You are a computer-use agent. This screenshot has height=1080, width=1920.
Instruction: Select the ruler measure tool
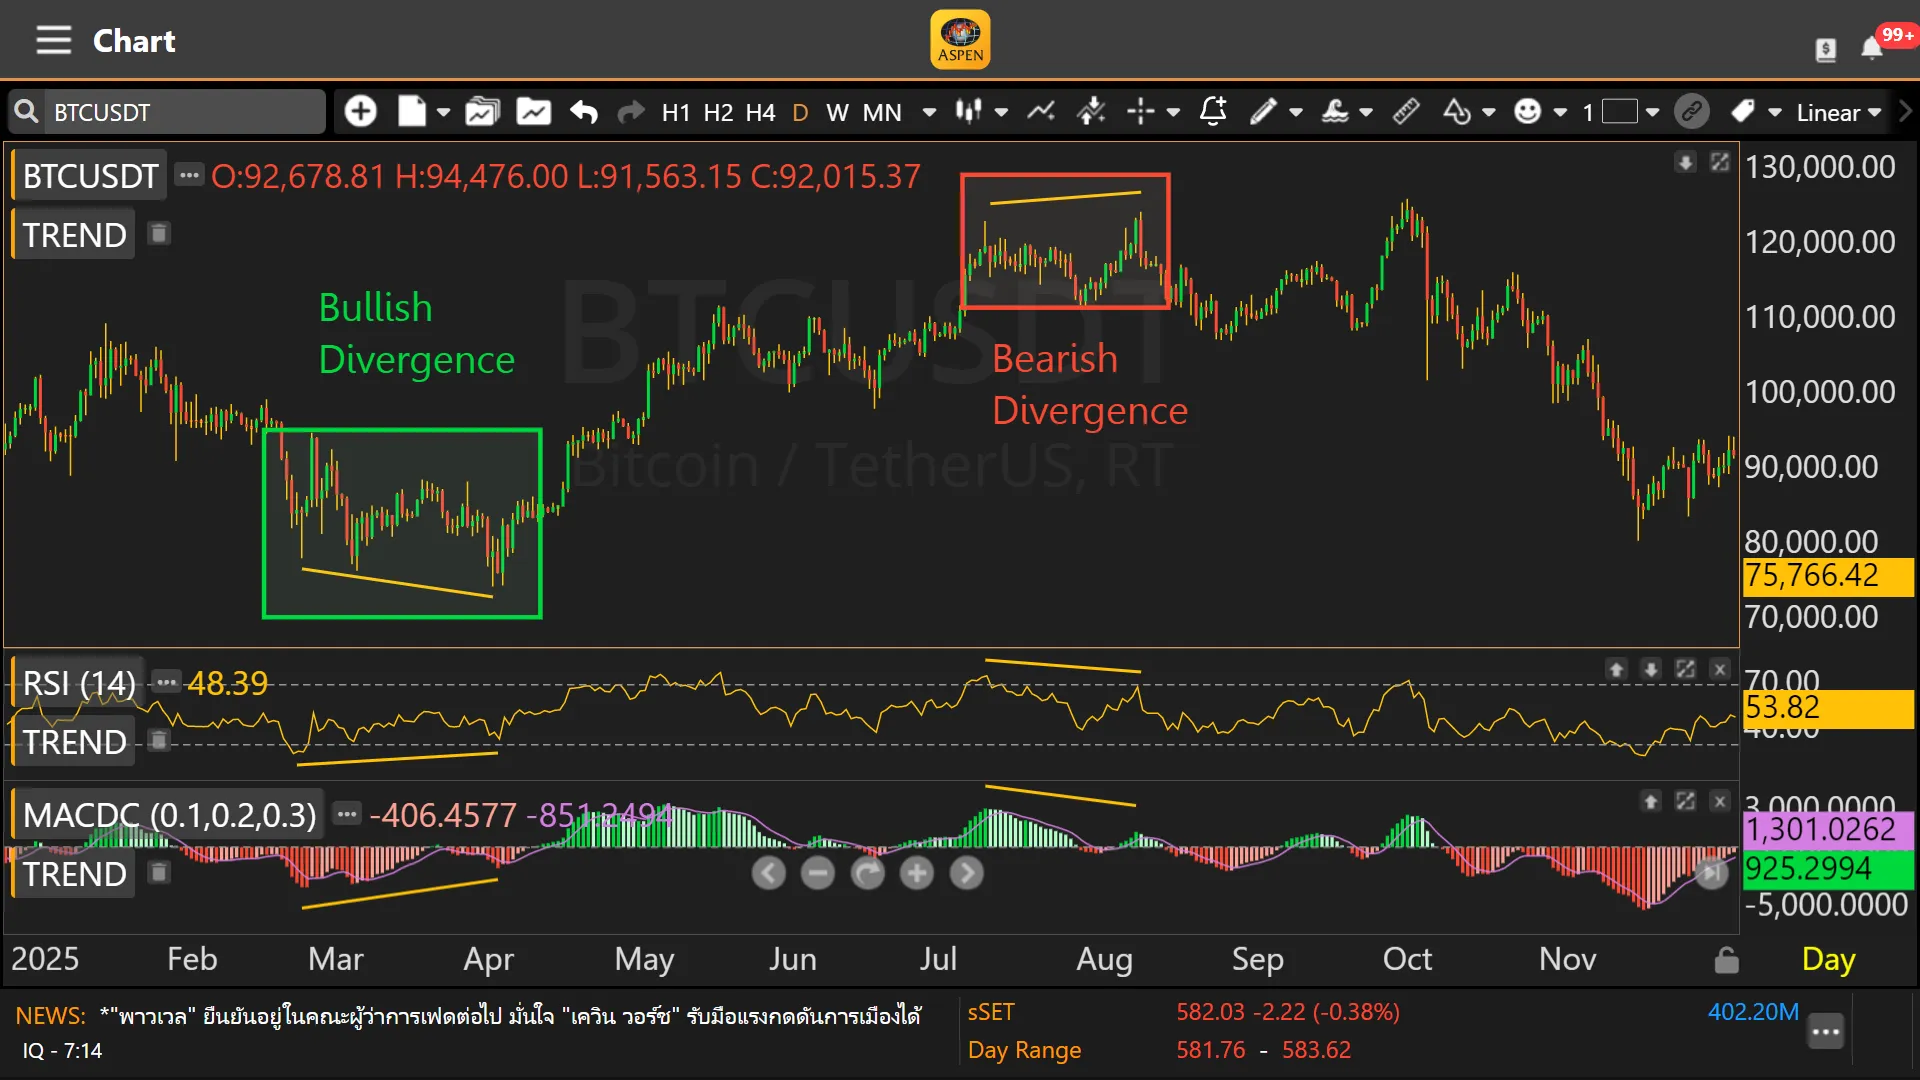[1406, 111]
